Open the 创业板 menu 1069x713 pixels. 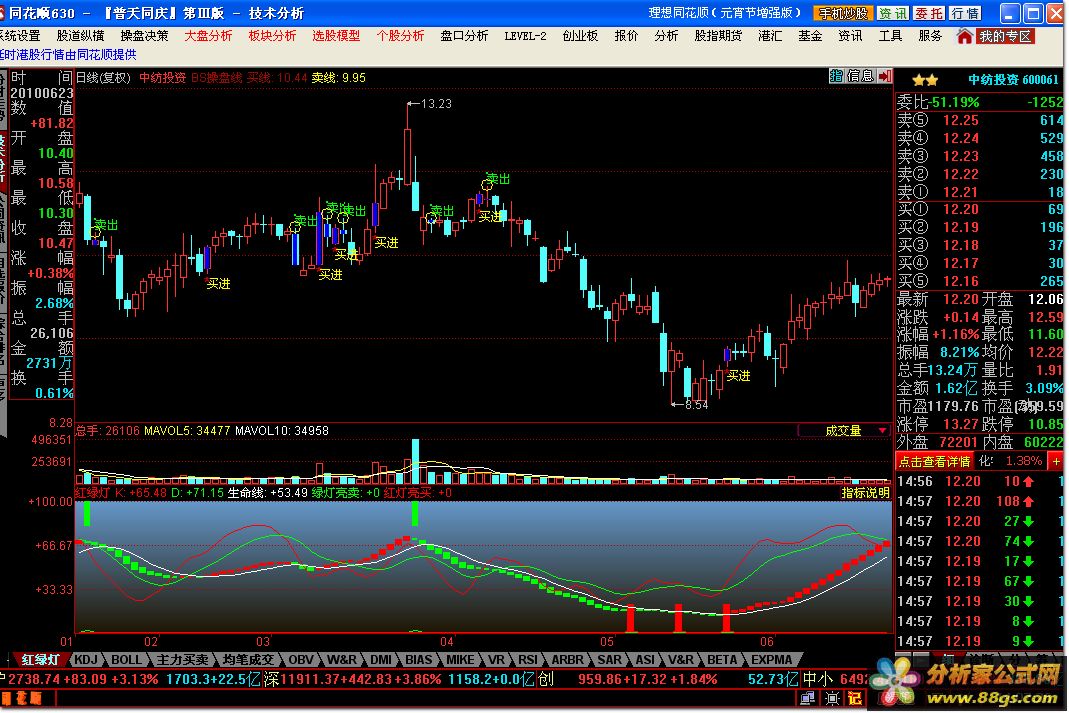coord(580,36)
